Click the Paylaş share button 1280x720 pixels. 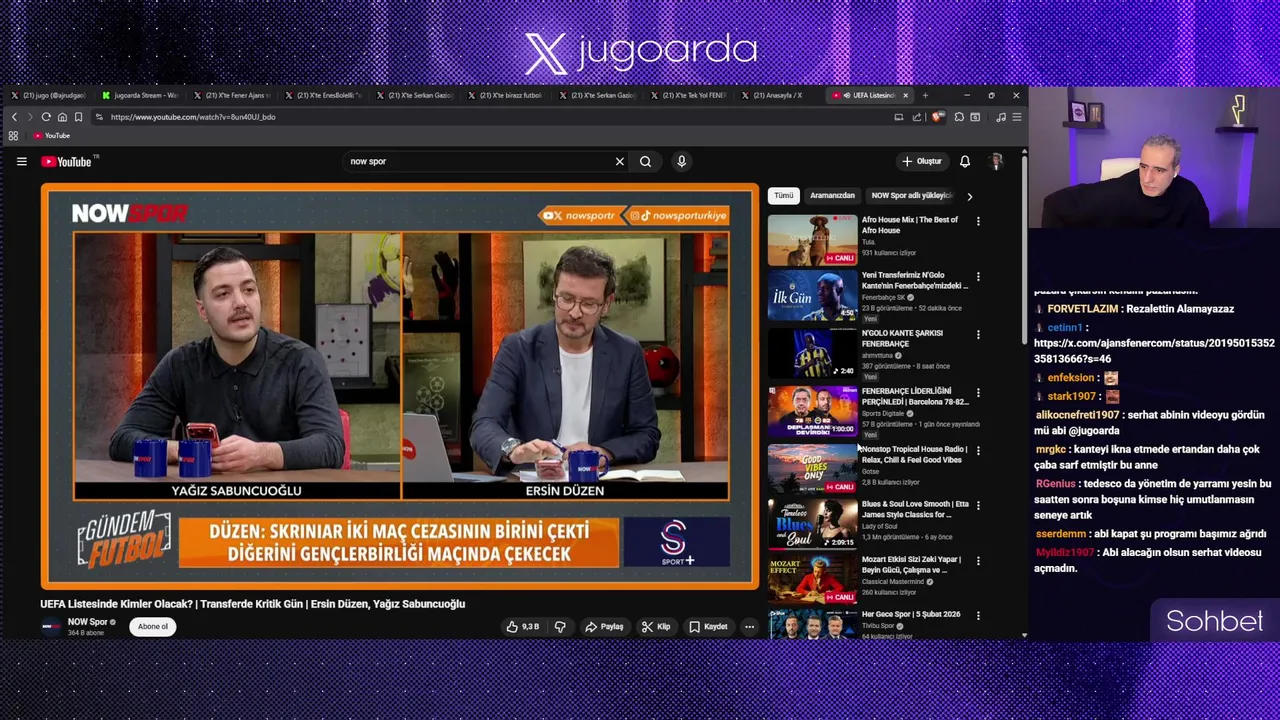coord(604,627)
